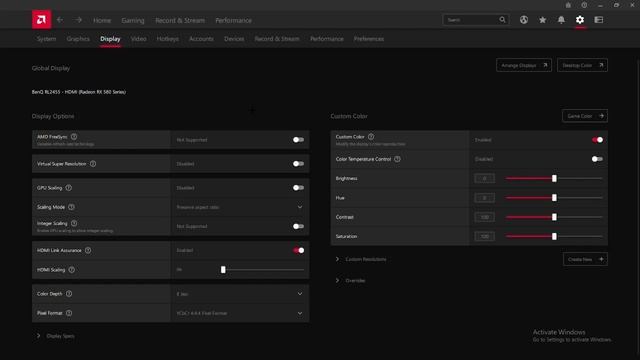Screen dimensions: 640x360
Task: Click the search magnifier icon
Action: point(502,20)
